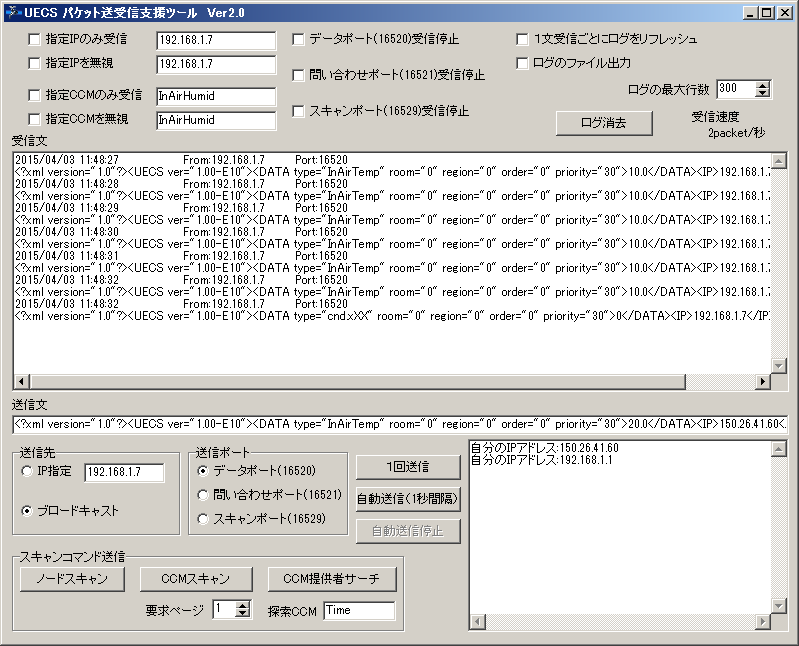Click the 1回送信 button
The image size is (799, 646).
click(x=408, y=467)
